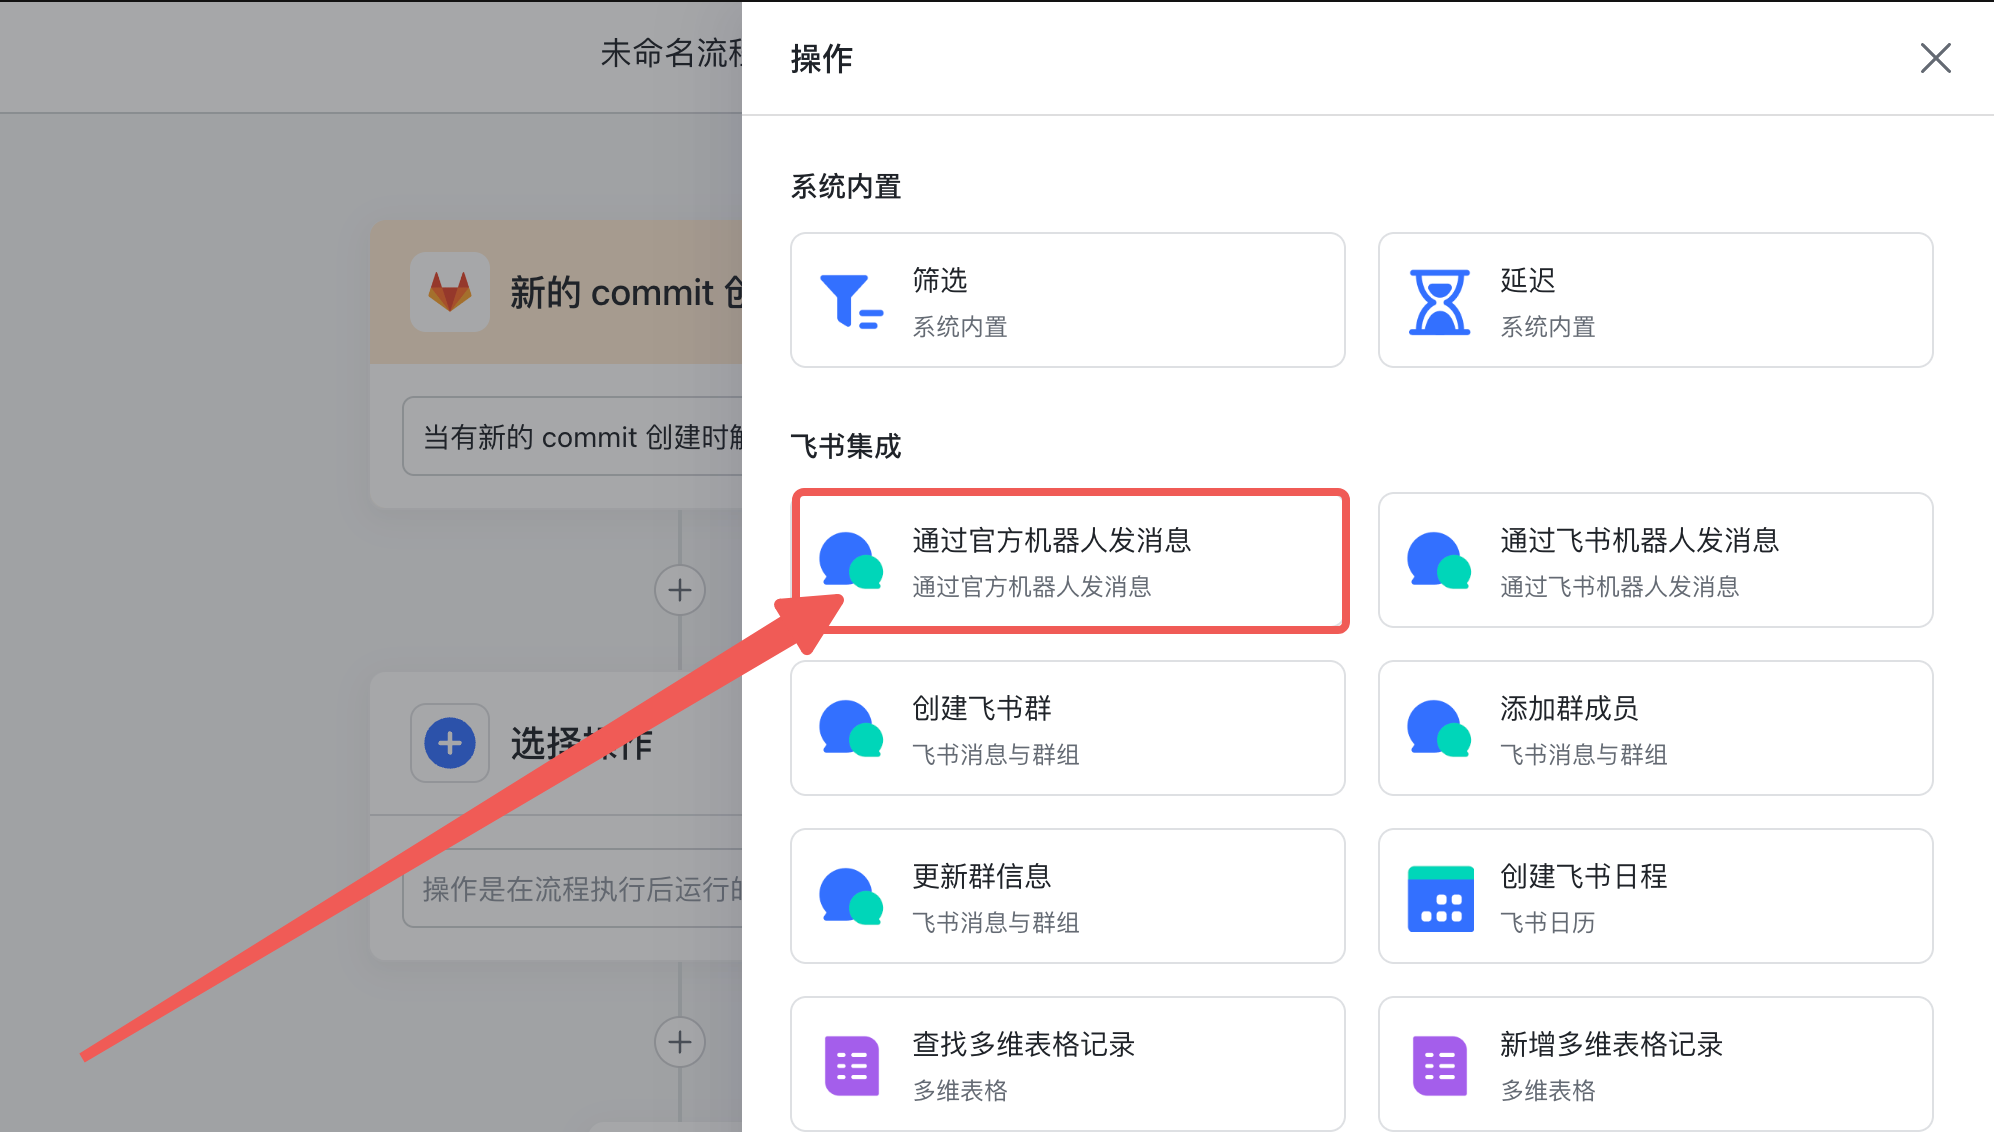Viewport: 1994px width, 1132px height.
Task: Click the purple table icon on 查找多维表格记录
Action: [x=852, y=1066]
